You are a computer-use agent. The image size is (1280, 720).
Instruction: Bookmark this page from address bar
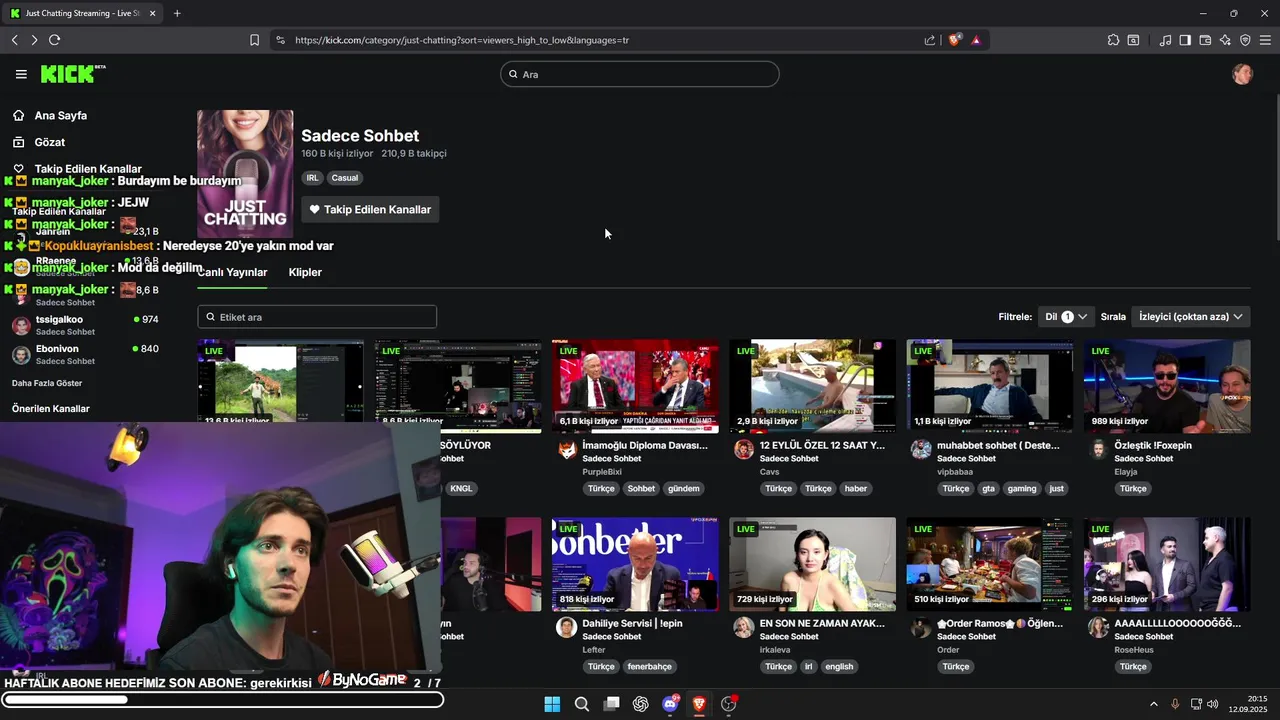click(254, 40)
